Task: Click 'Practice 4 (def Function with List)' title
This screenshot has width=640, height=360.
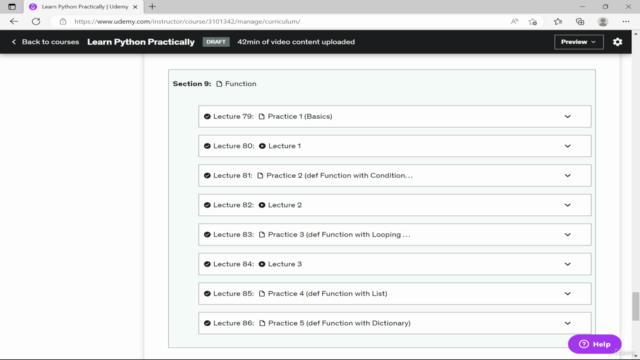Action: (327, 293)
